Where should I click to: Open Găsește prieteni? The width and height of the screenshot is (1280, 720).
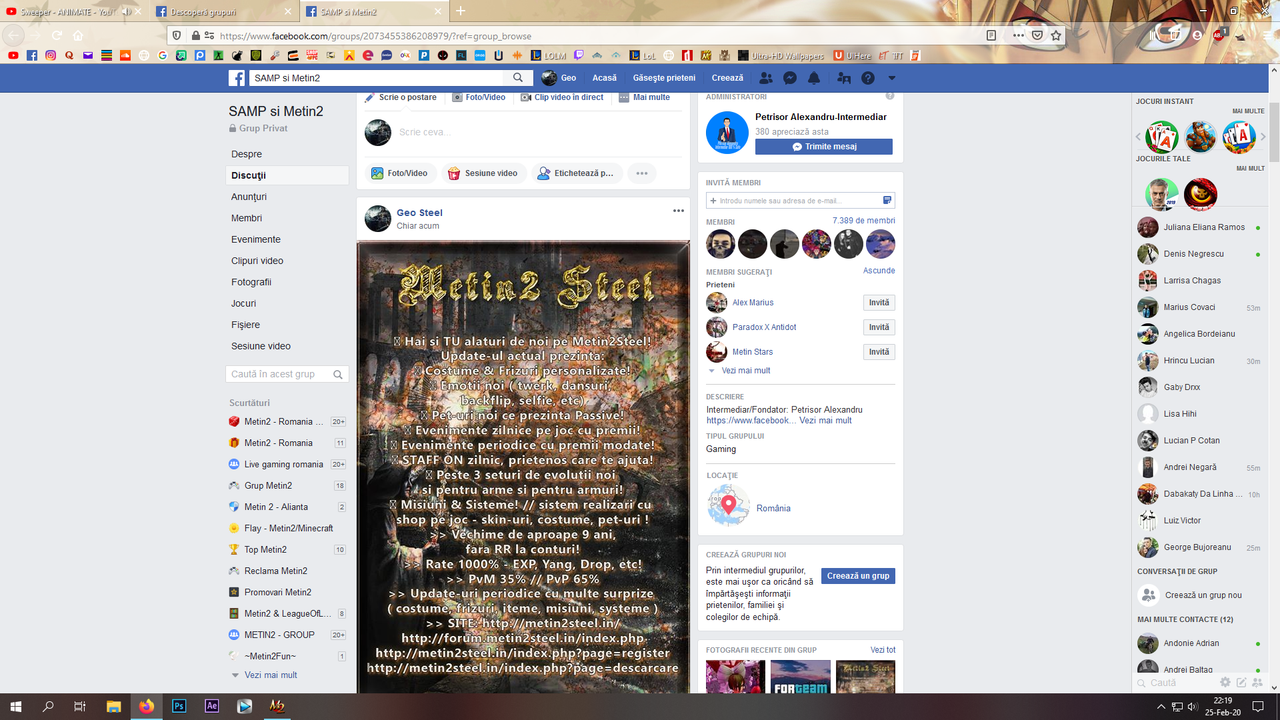664,78
